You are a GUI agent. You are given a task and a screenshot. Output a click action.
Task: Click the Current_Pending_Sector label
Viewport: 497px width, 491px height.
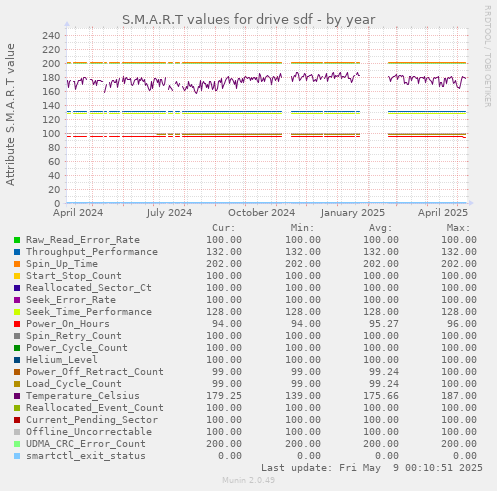coord(92,420)
